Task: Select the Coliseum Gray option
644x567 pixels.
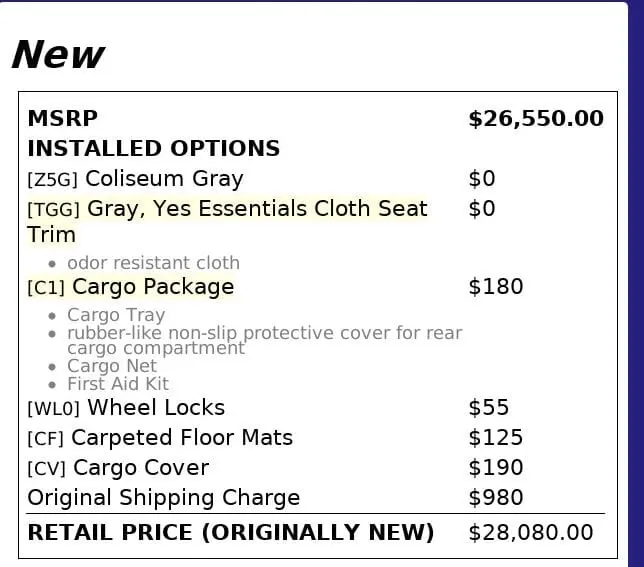Action: 164,179
